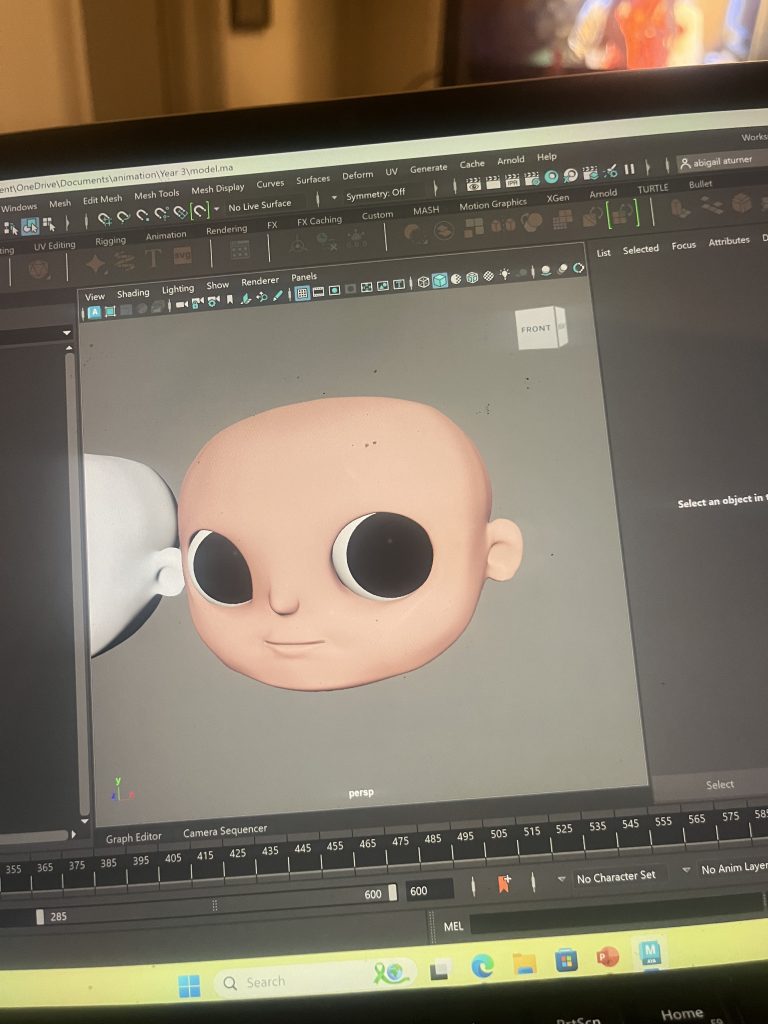The height and width of the screenshot is (1024, 768).
Task: Click Pause Viewport 2.0 pause icon
Action: 629,168
